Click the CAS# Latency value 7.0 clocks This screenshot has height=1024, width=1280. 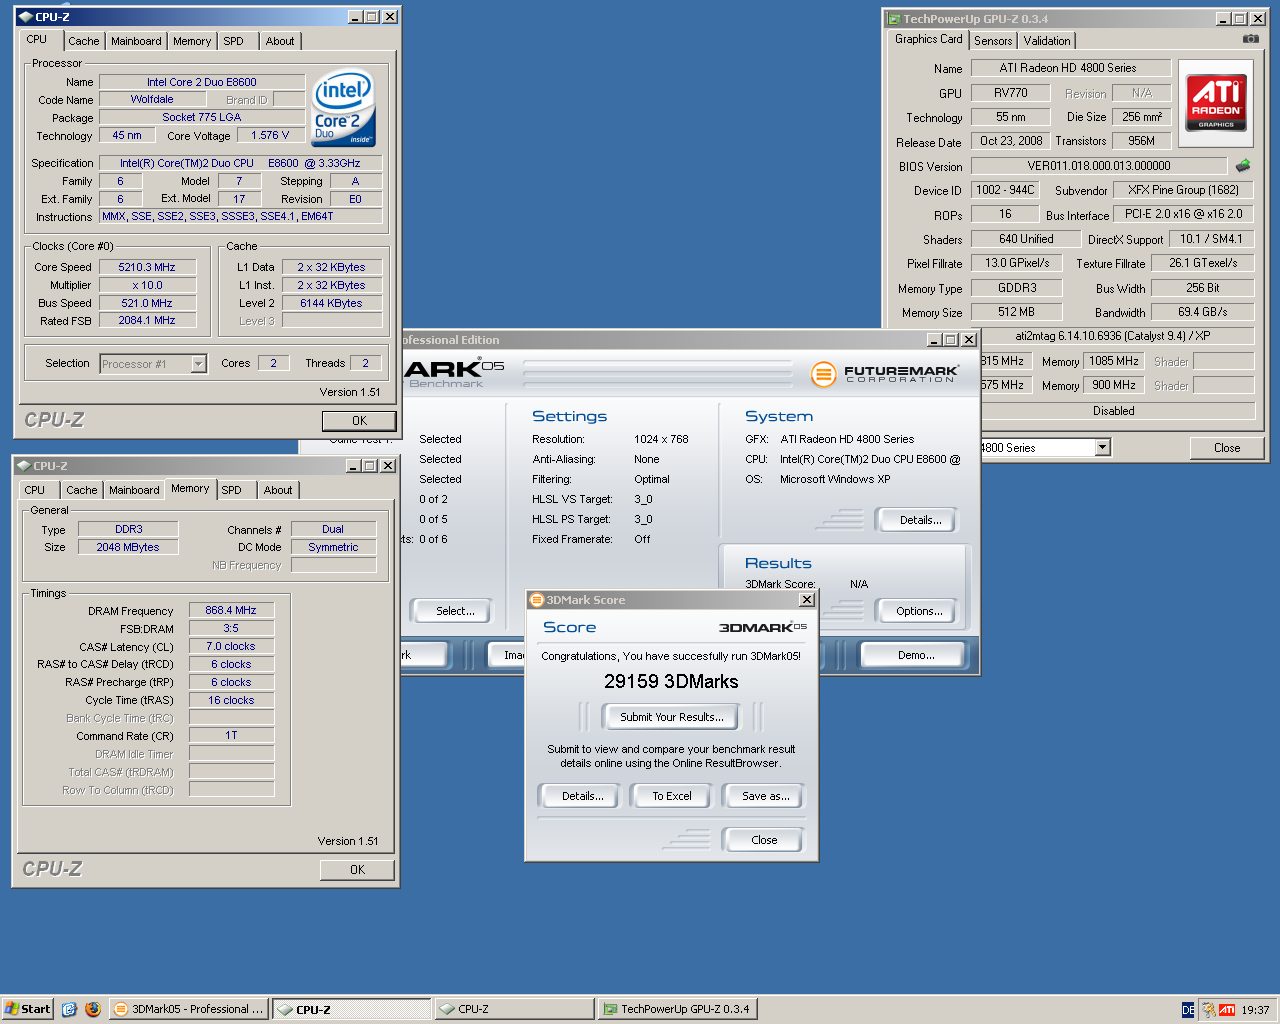point(231,646)
